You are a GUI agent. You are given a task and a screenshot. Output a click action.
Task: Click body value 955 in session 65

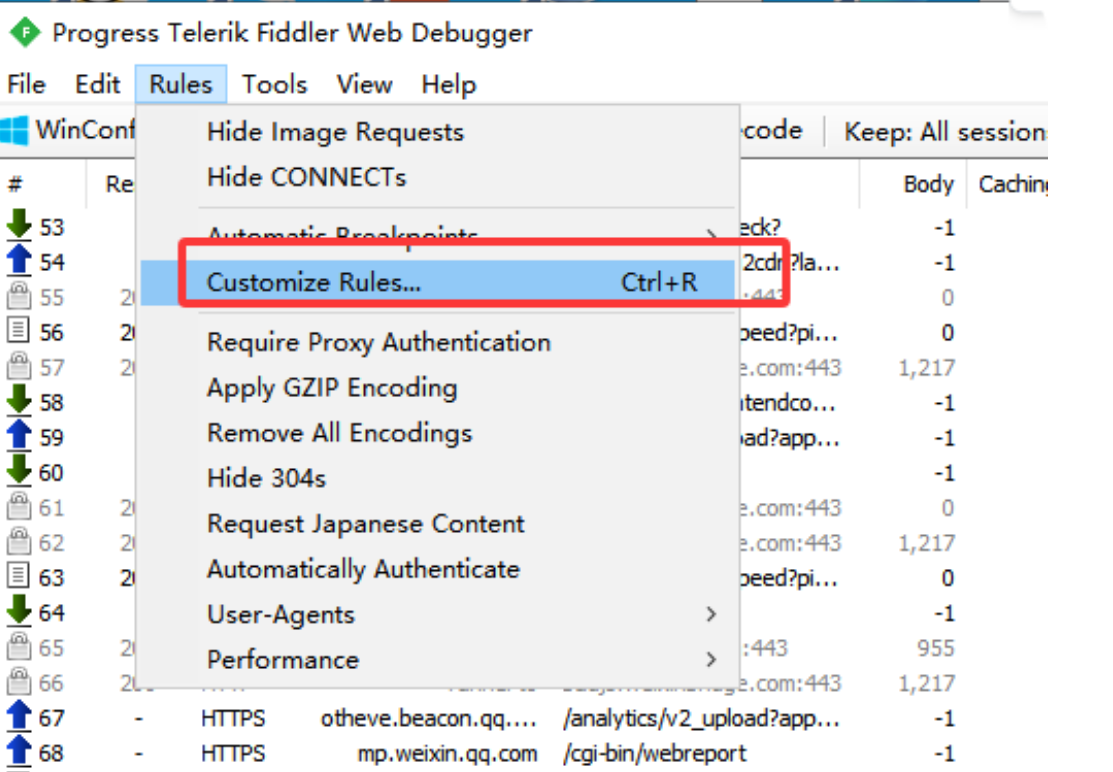[x=935, y=649]
